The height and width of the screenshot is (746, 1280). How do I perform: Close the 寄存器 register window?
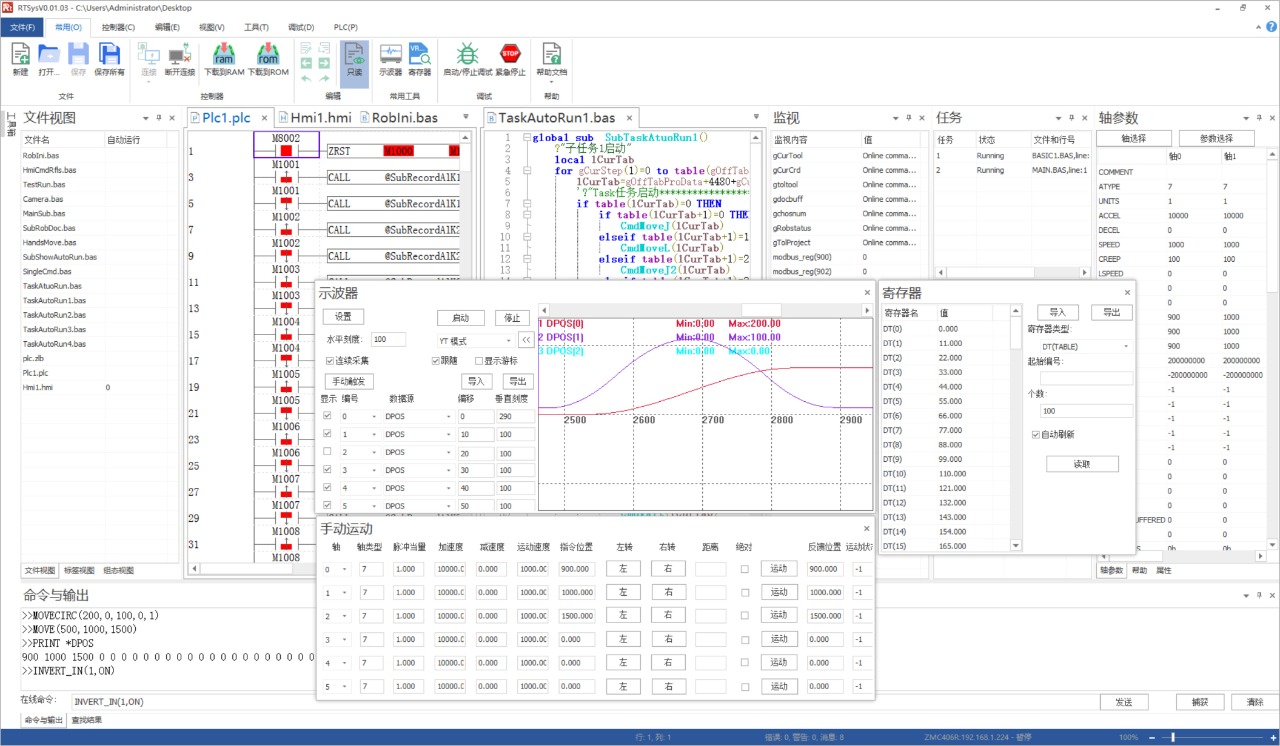[x=1128, y=292]
